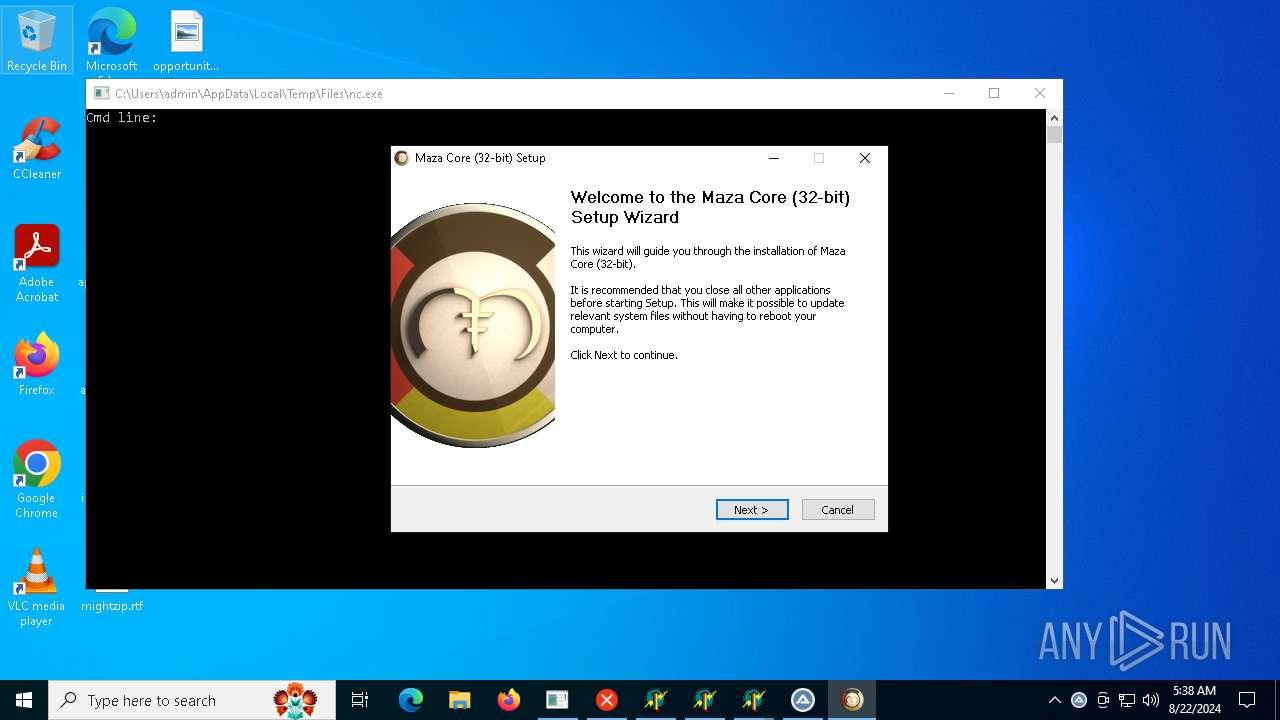1280x720 pixels.
Task: Click the flower search highlight image
Action: [x=296, y=700]
